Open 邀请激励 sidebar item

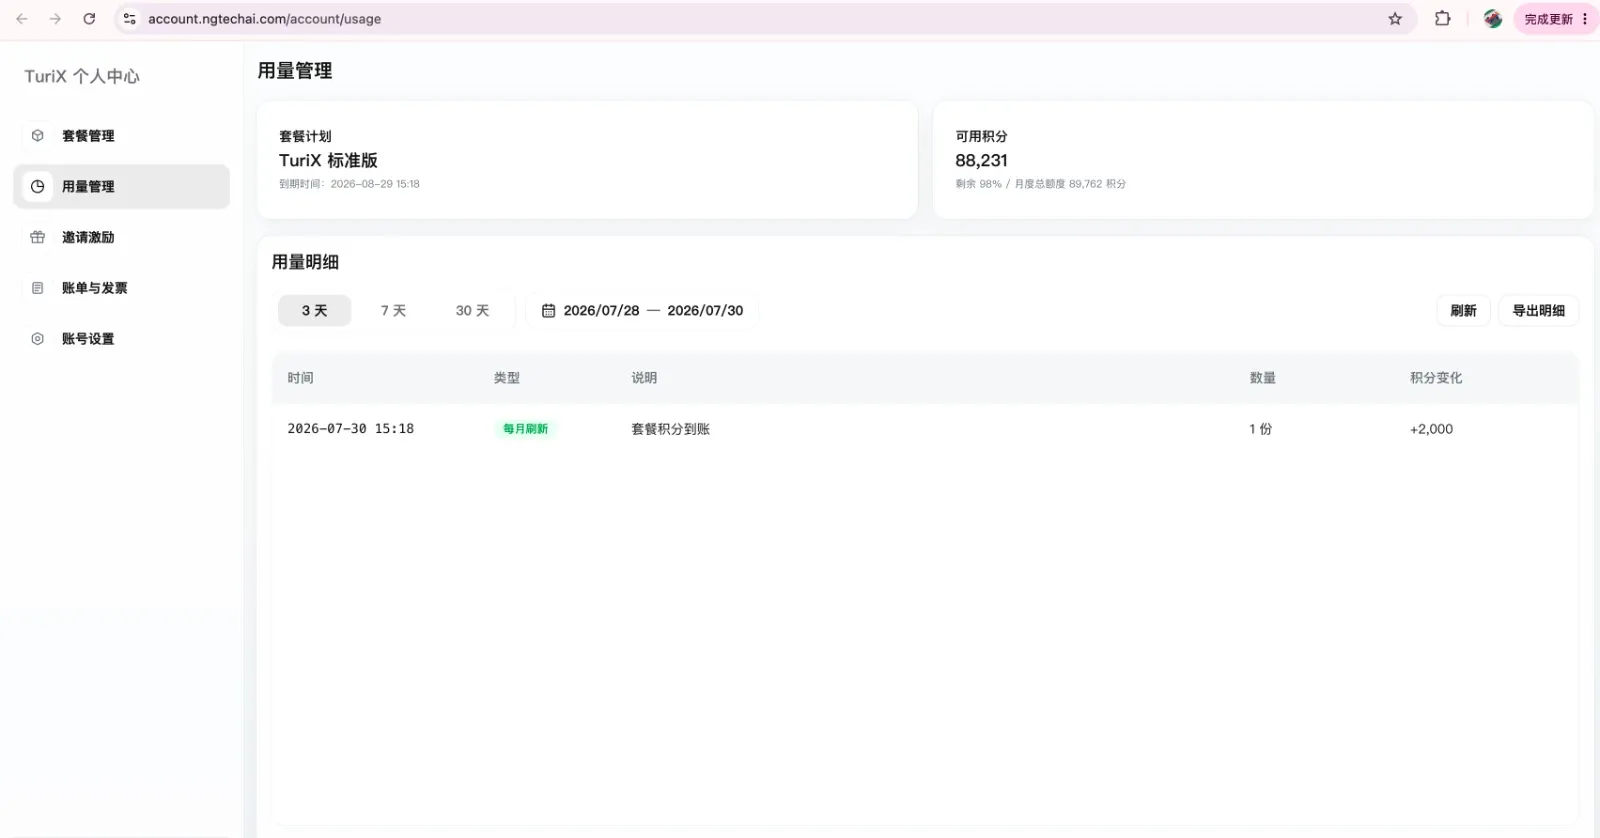tap(121, 237)
